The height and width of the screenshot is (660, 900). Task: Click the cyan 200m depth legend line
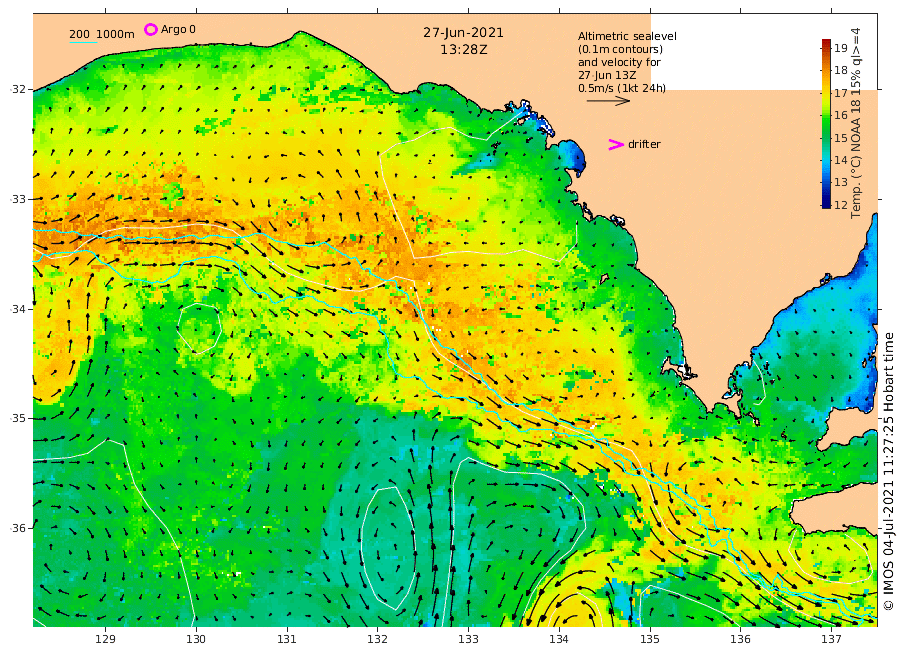[83, 42]
